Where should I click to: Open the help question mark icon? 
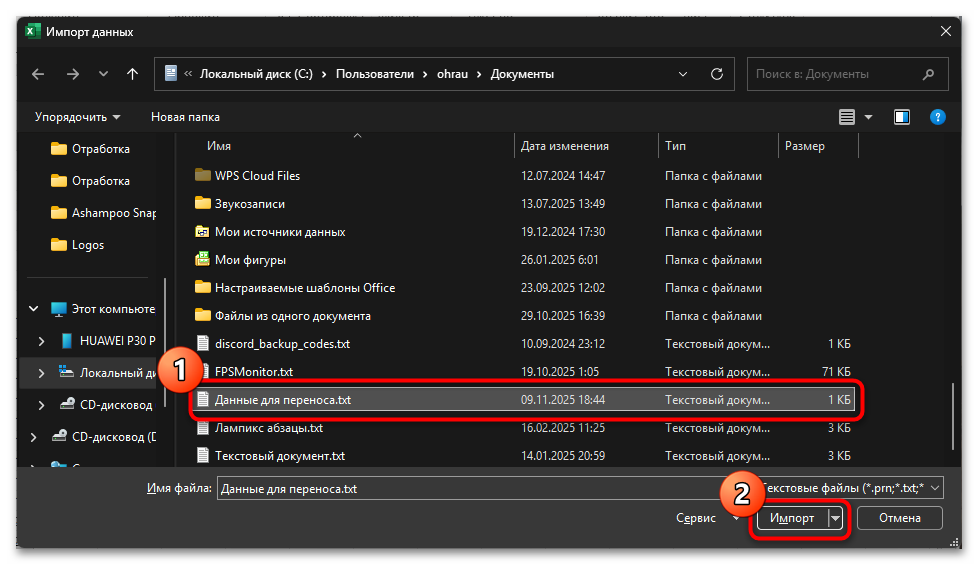tap(937, 117)
